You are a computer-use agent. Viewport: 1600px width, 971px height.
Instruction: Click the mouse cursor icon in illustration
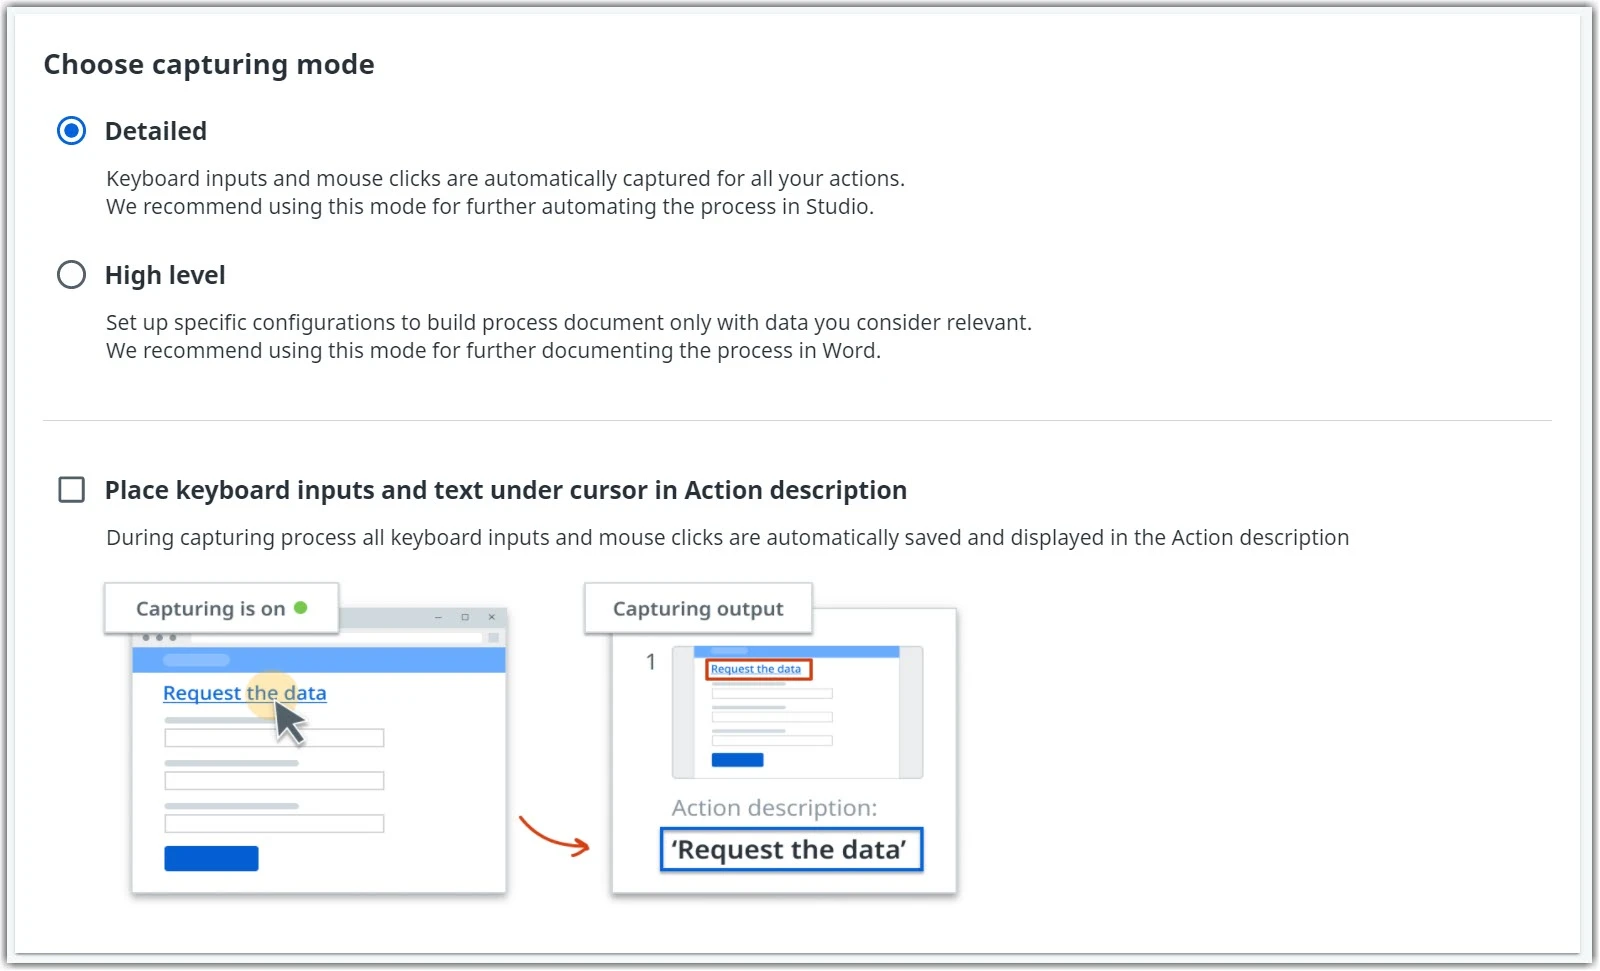pyautogui.click(x=290, y=722)
